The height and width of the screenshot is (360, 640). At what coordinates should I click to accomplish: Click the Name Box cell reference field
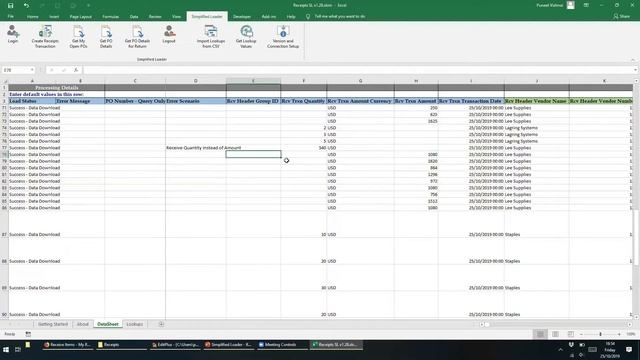16,70
